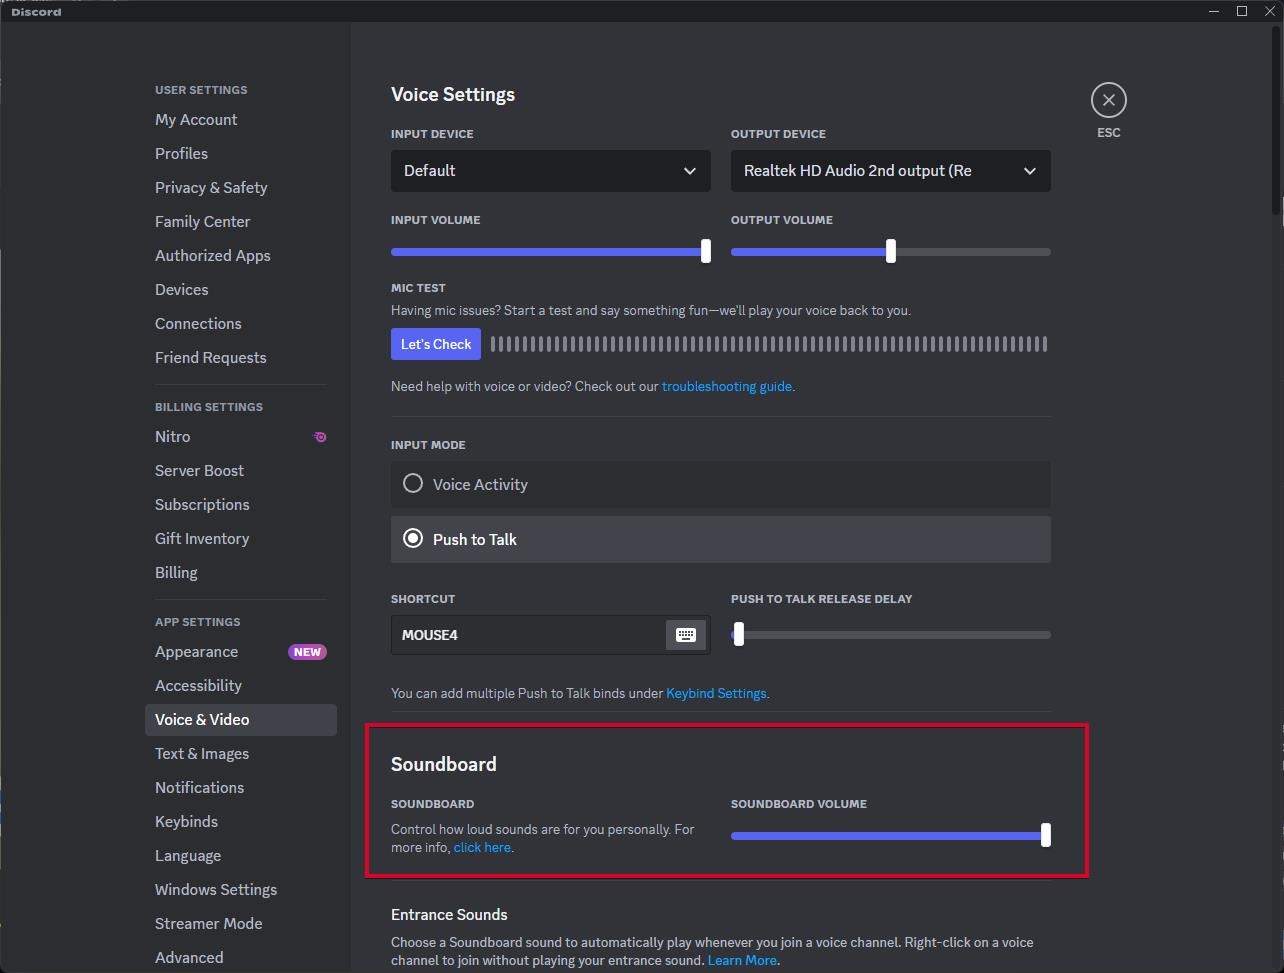This screenshot has width=1284, height=973.
Task: Open Advanced settings
Action: click(241, 958)
